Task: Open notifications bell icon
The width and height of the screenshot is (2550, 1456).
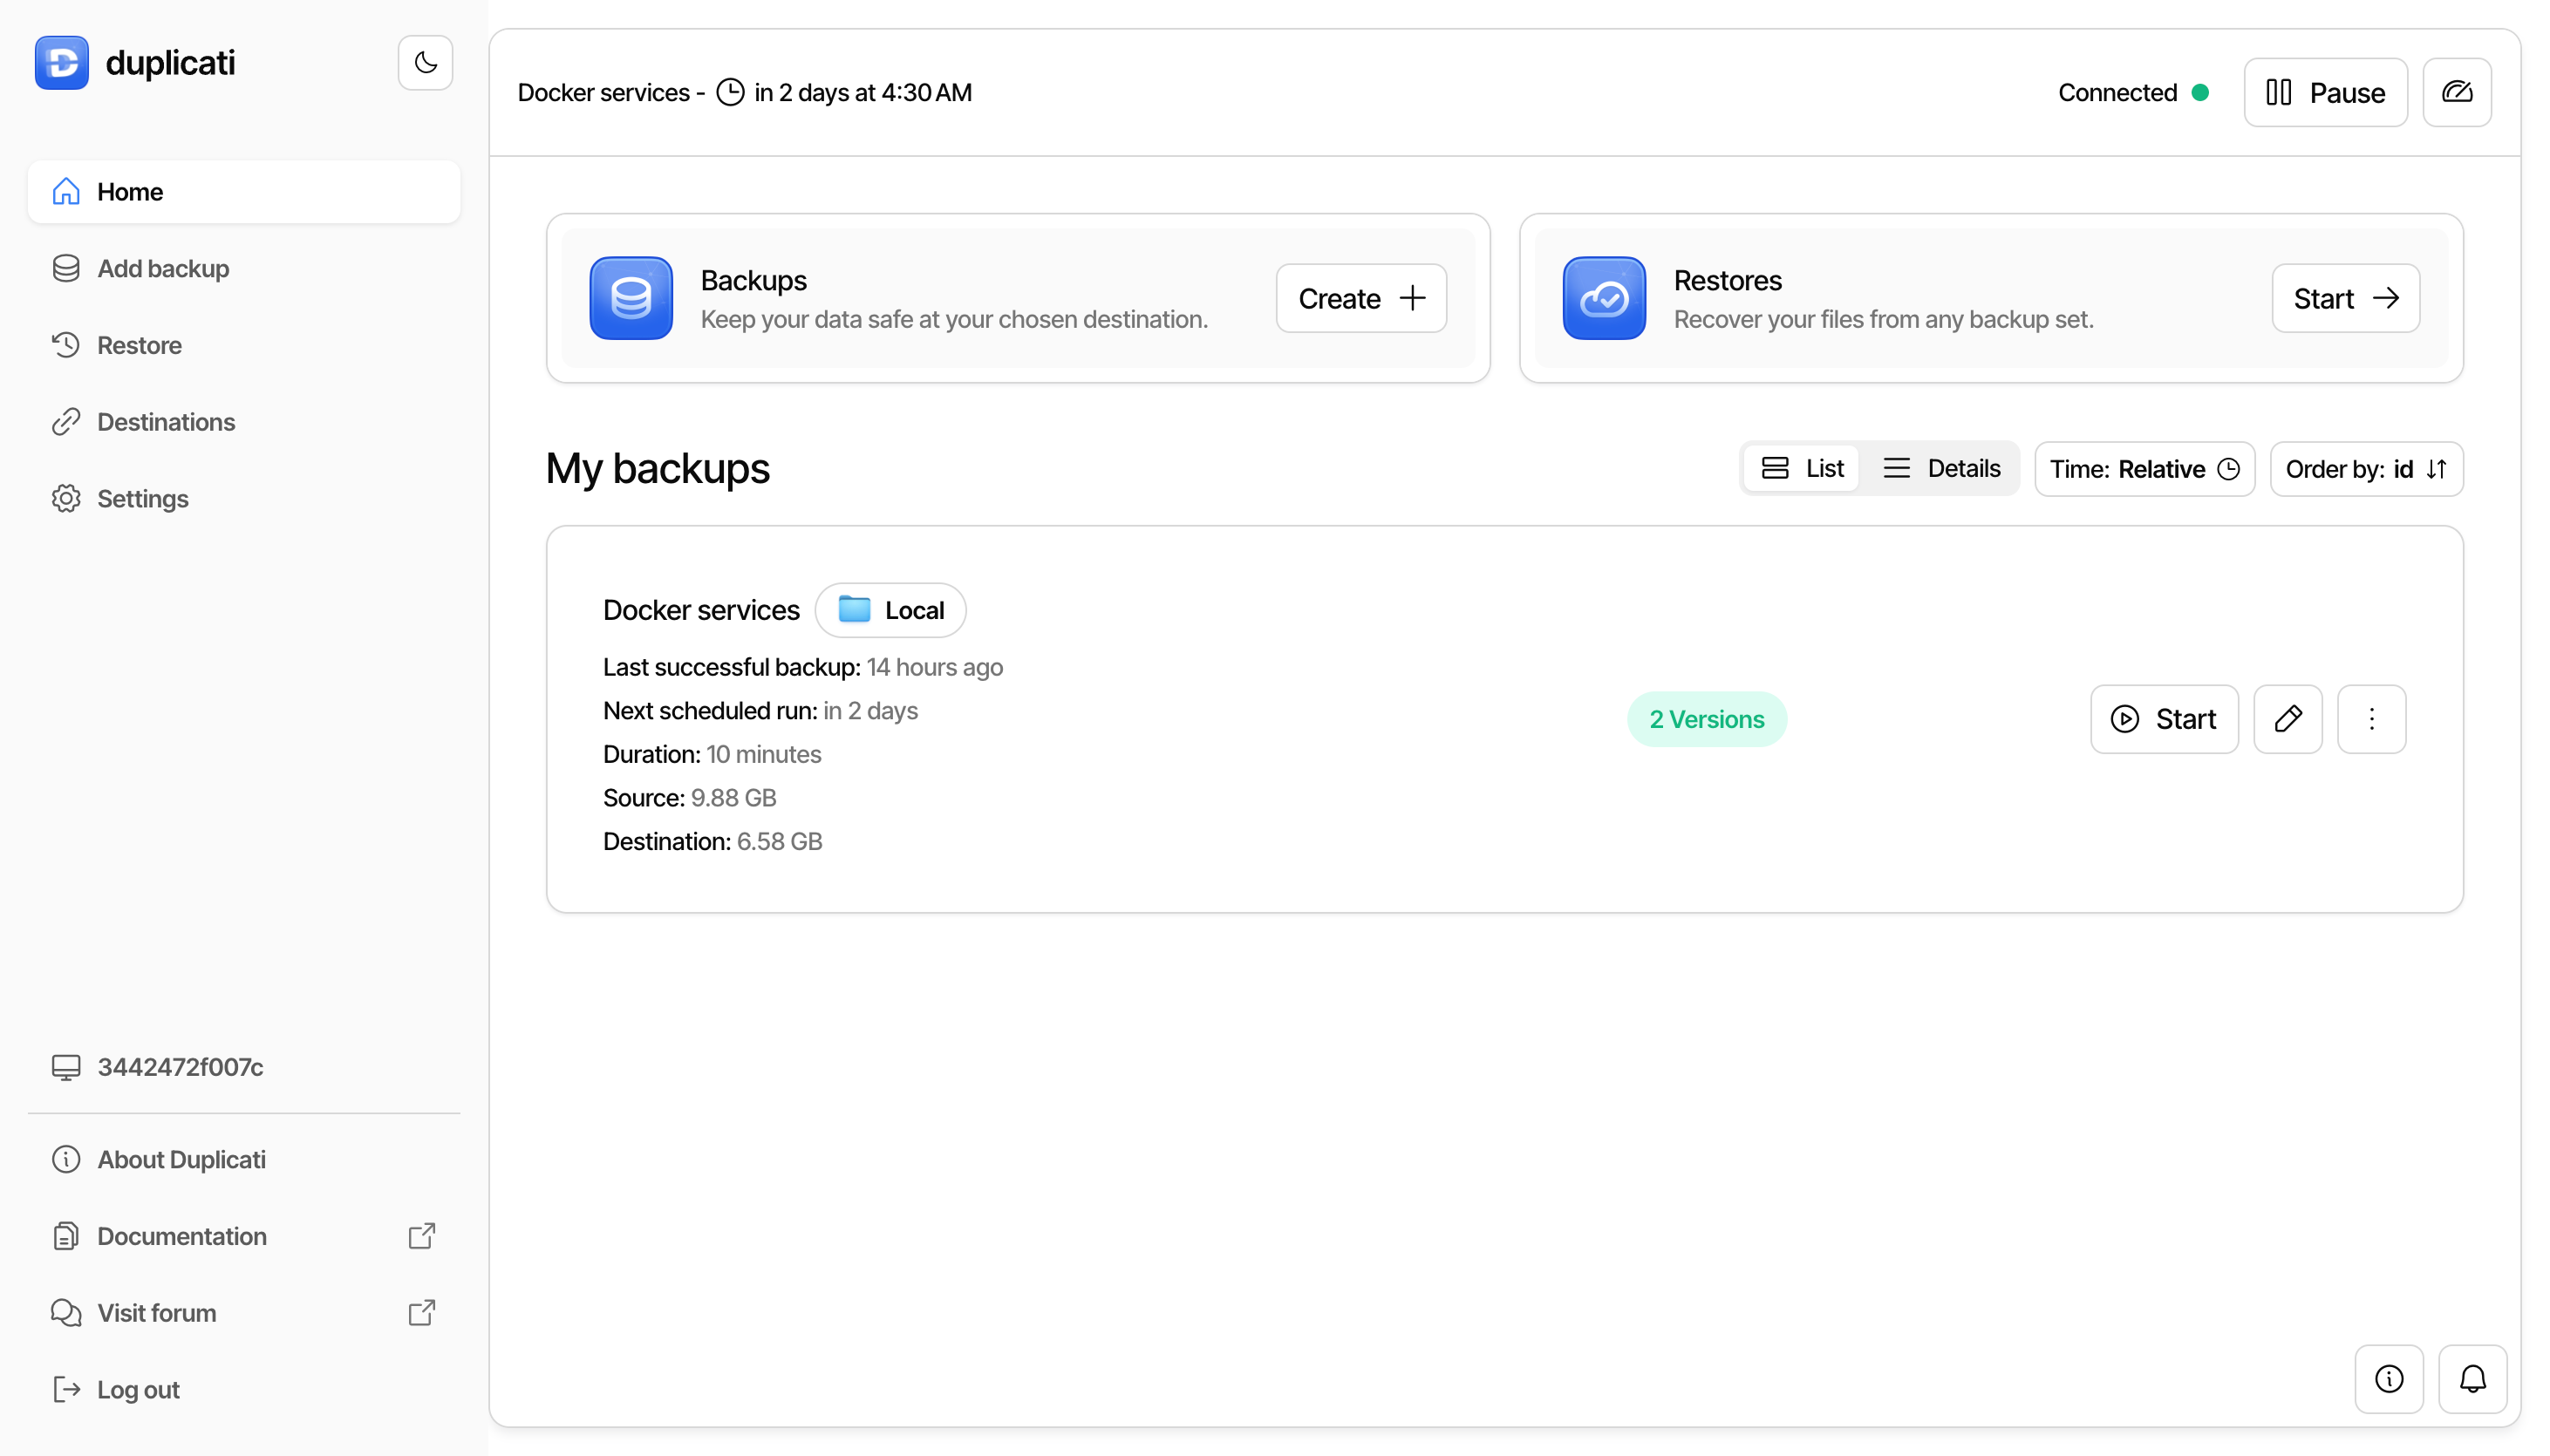Action: pos(2472,1379)
